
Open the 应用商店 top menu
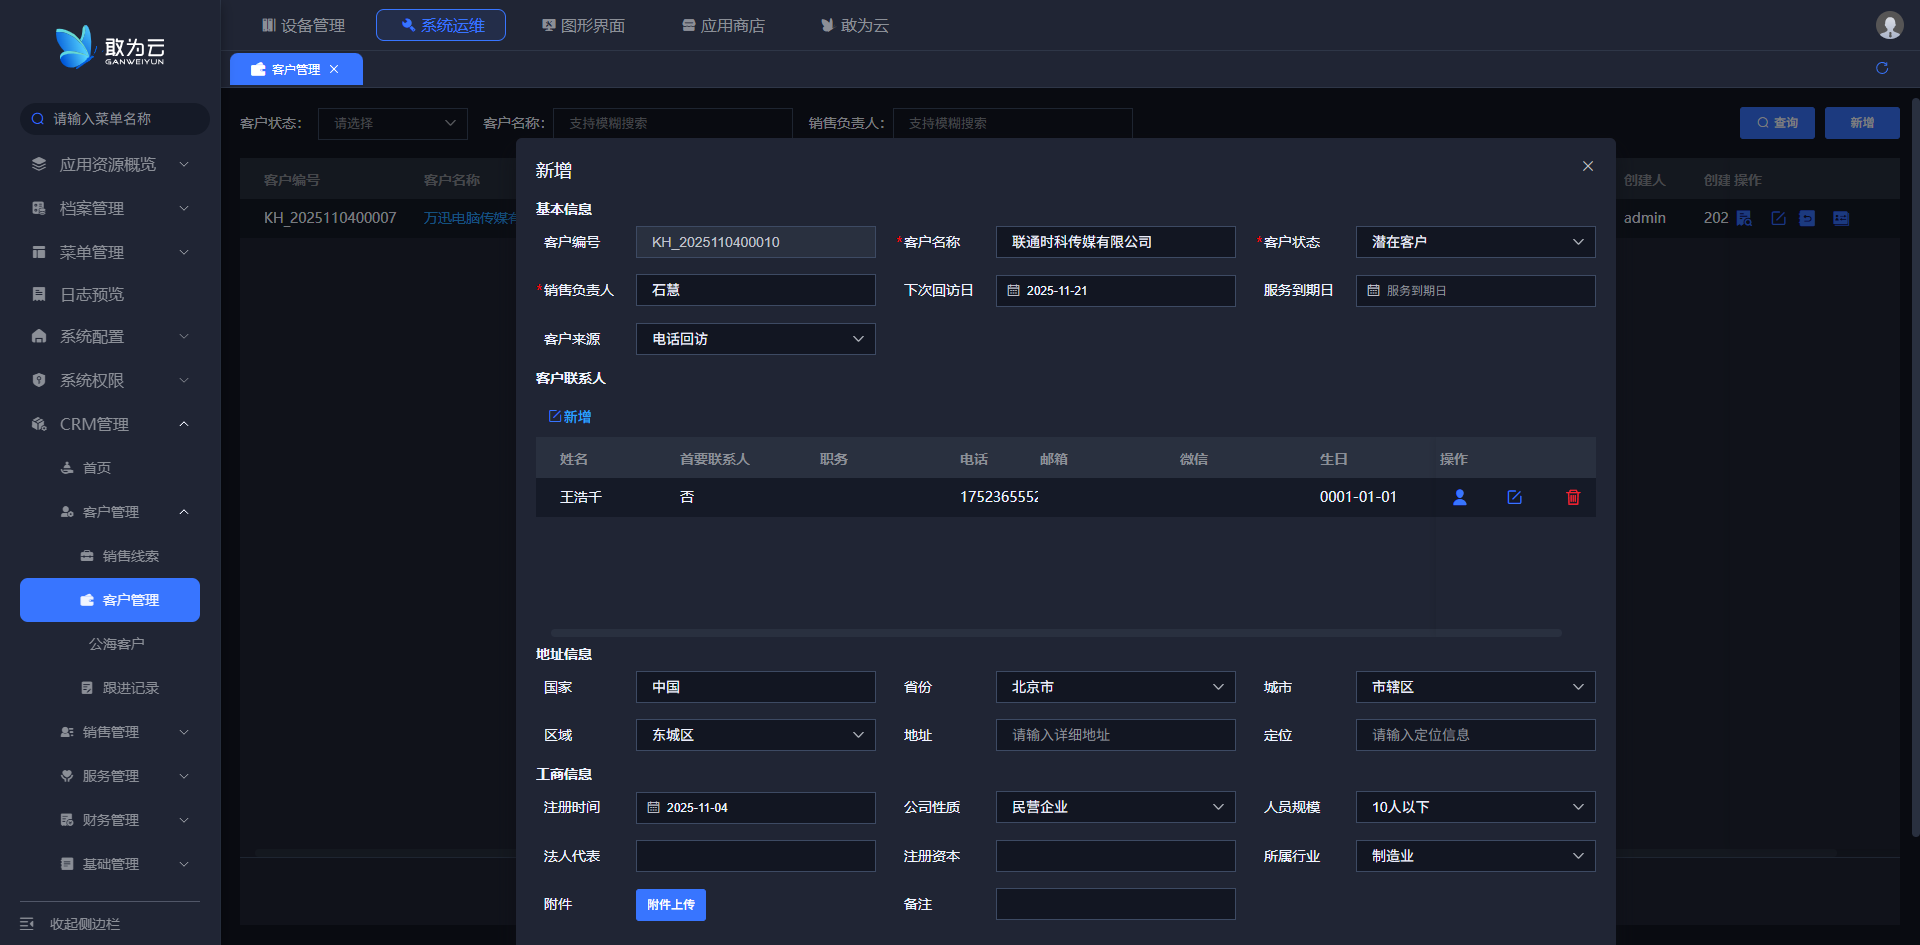723,25
